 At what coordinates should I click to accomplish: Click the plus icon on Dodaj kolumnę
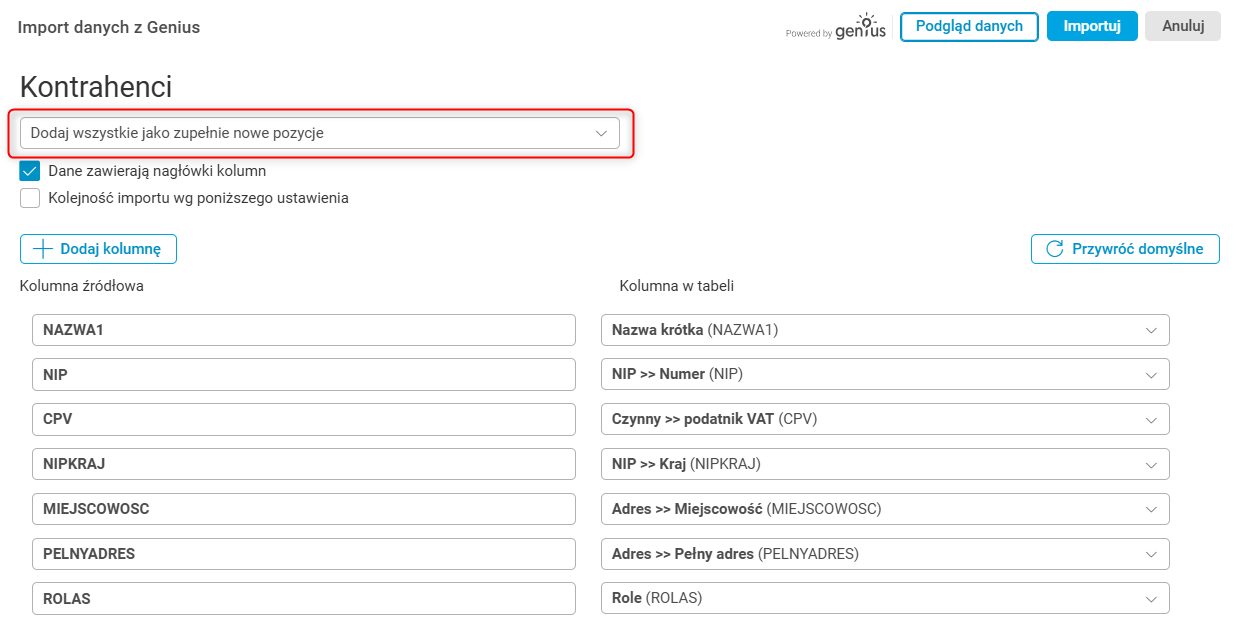[x=43, y=249]
